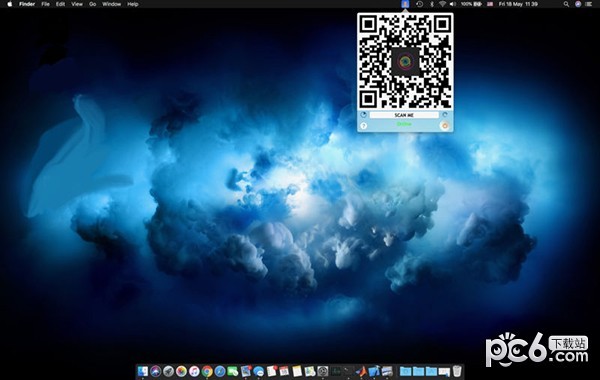The height and width of the screenshot is (380, 600).
Task: Open Spotlight search magnifier icon
Action: 566,4
